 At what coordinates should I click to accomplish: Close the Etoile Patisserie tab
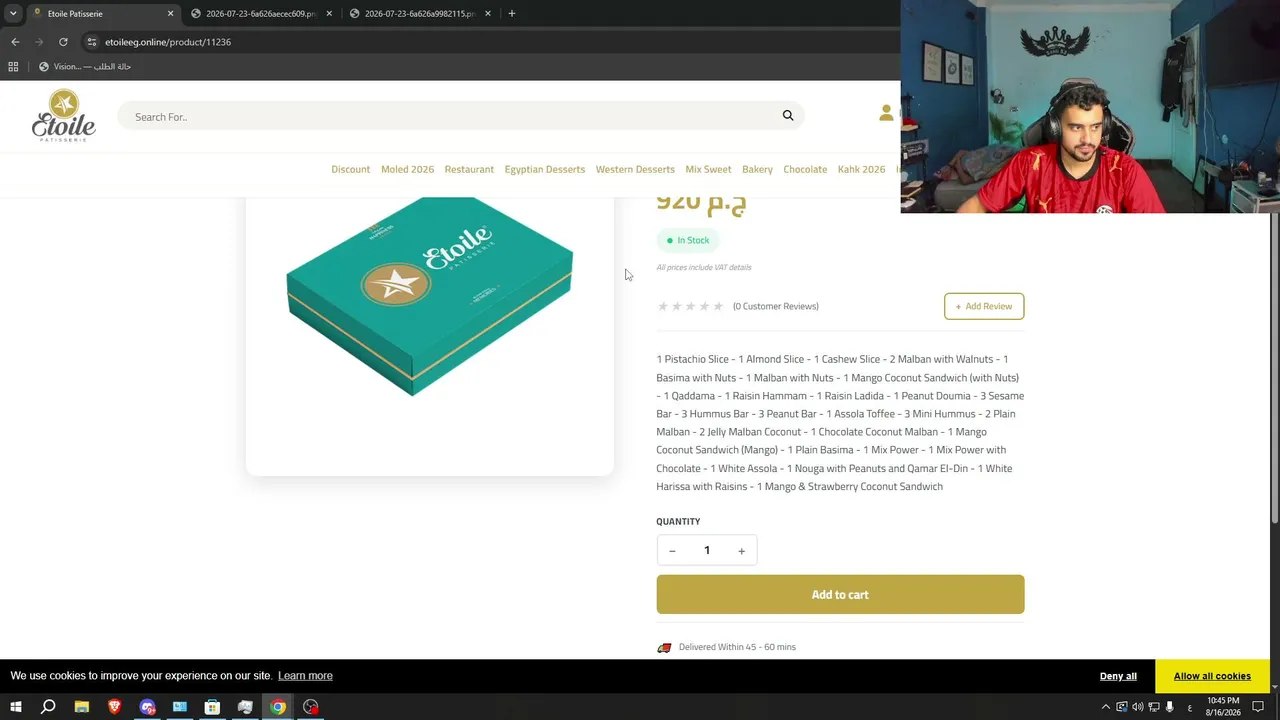click(x=170, y=14)
